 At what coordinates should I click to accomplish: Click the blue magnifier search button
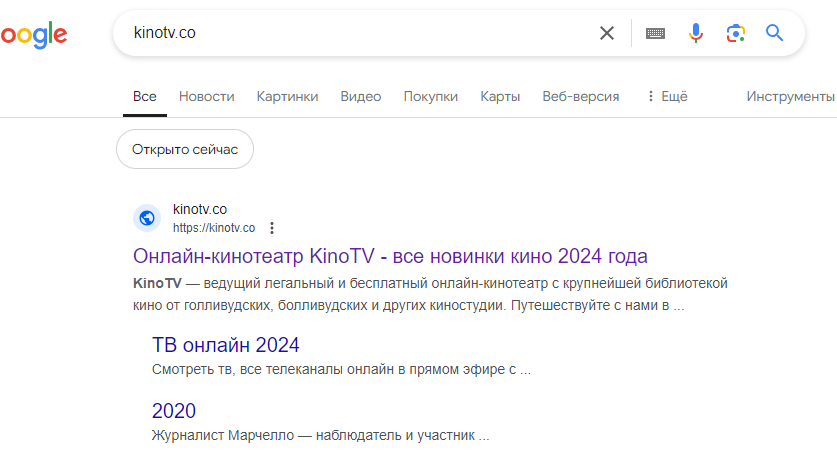click(x=775, y=33)
